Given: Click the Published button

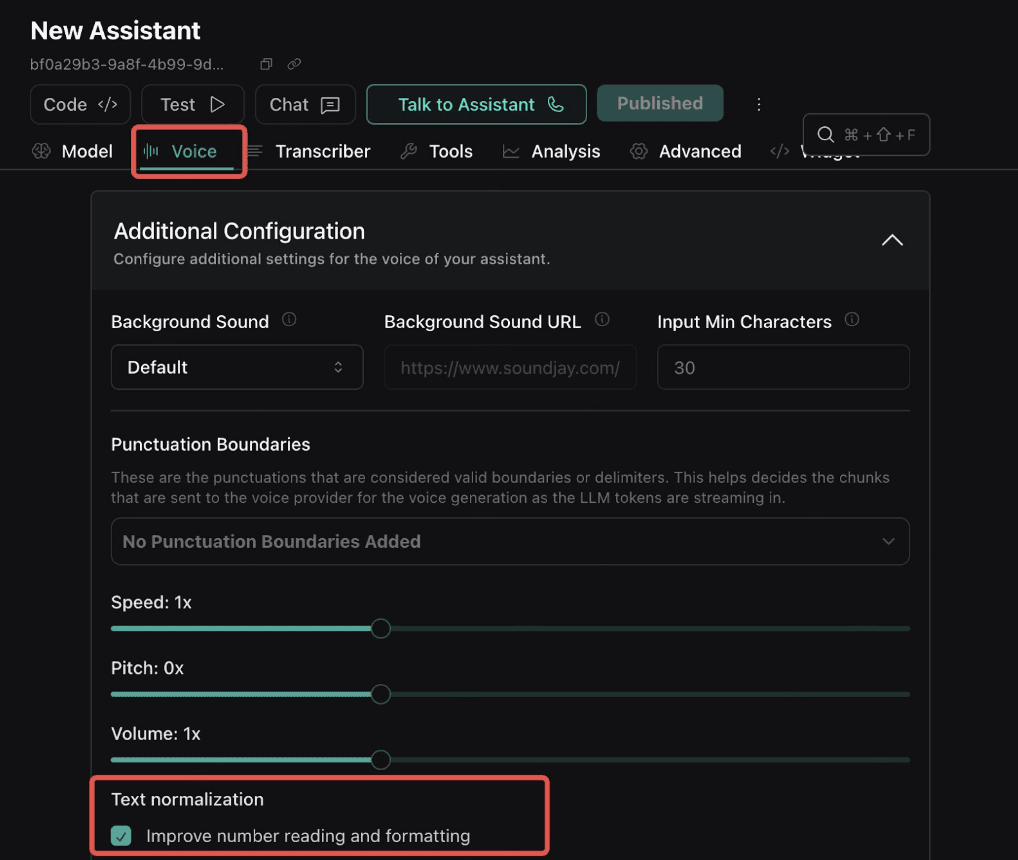Looking at the screenshot, I should tap(659, 103).
